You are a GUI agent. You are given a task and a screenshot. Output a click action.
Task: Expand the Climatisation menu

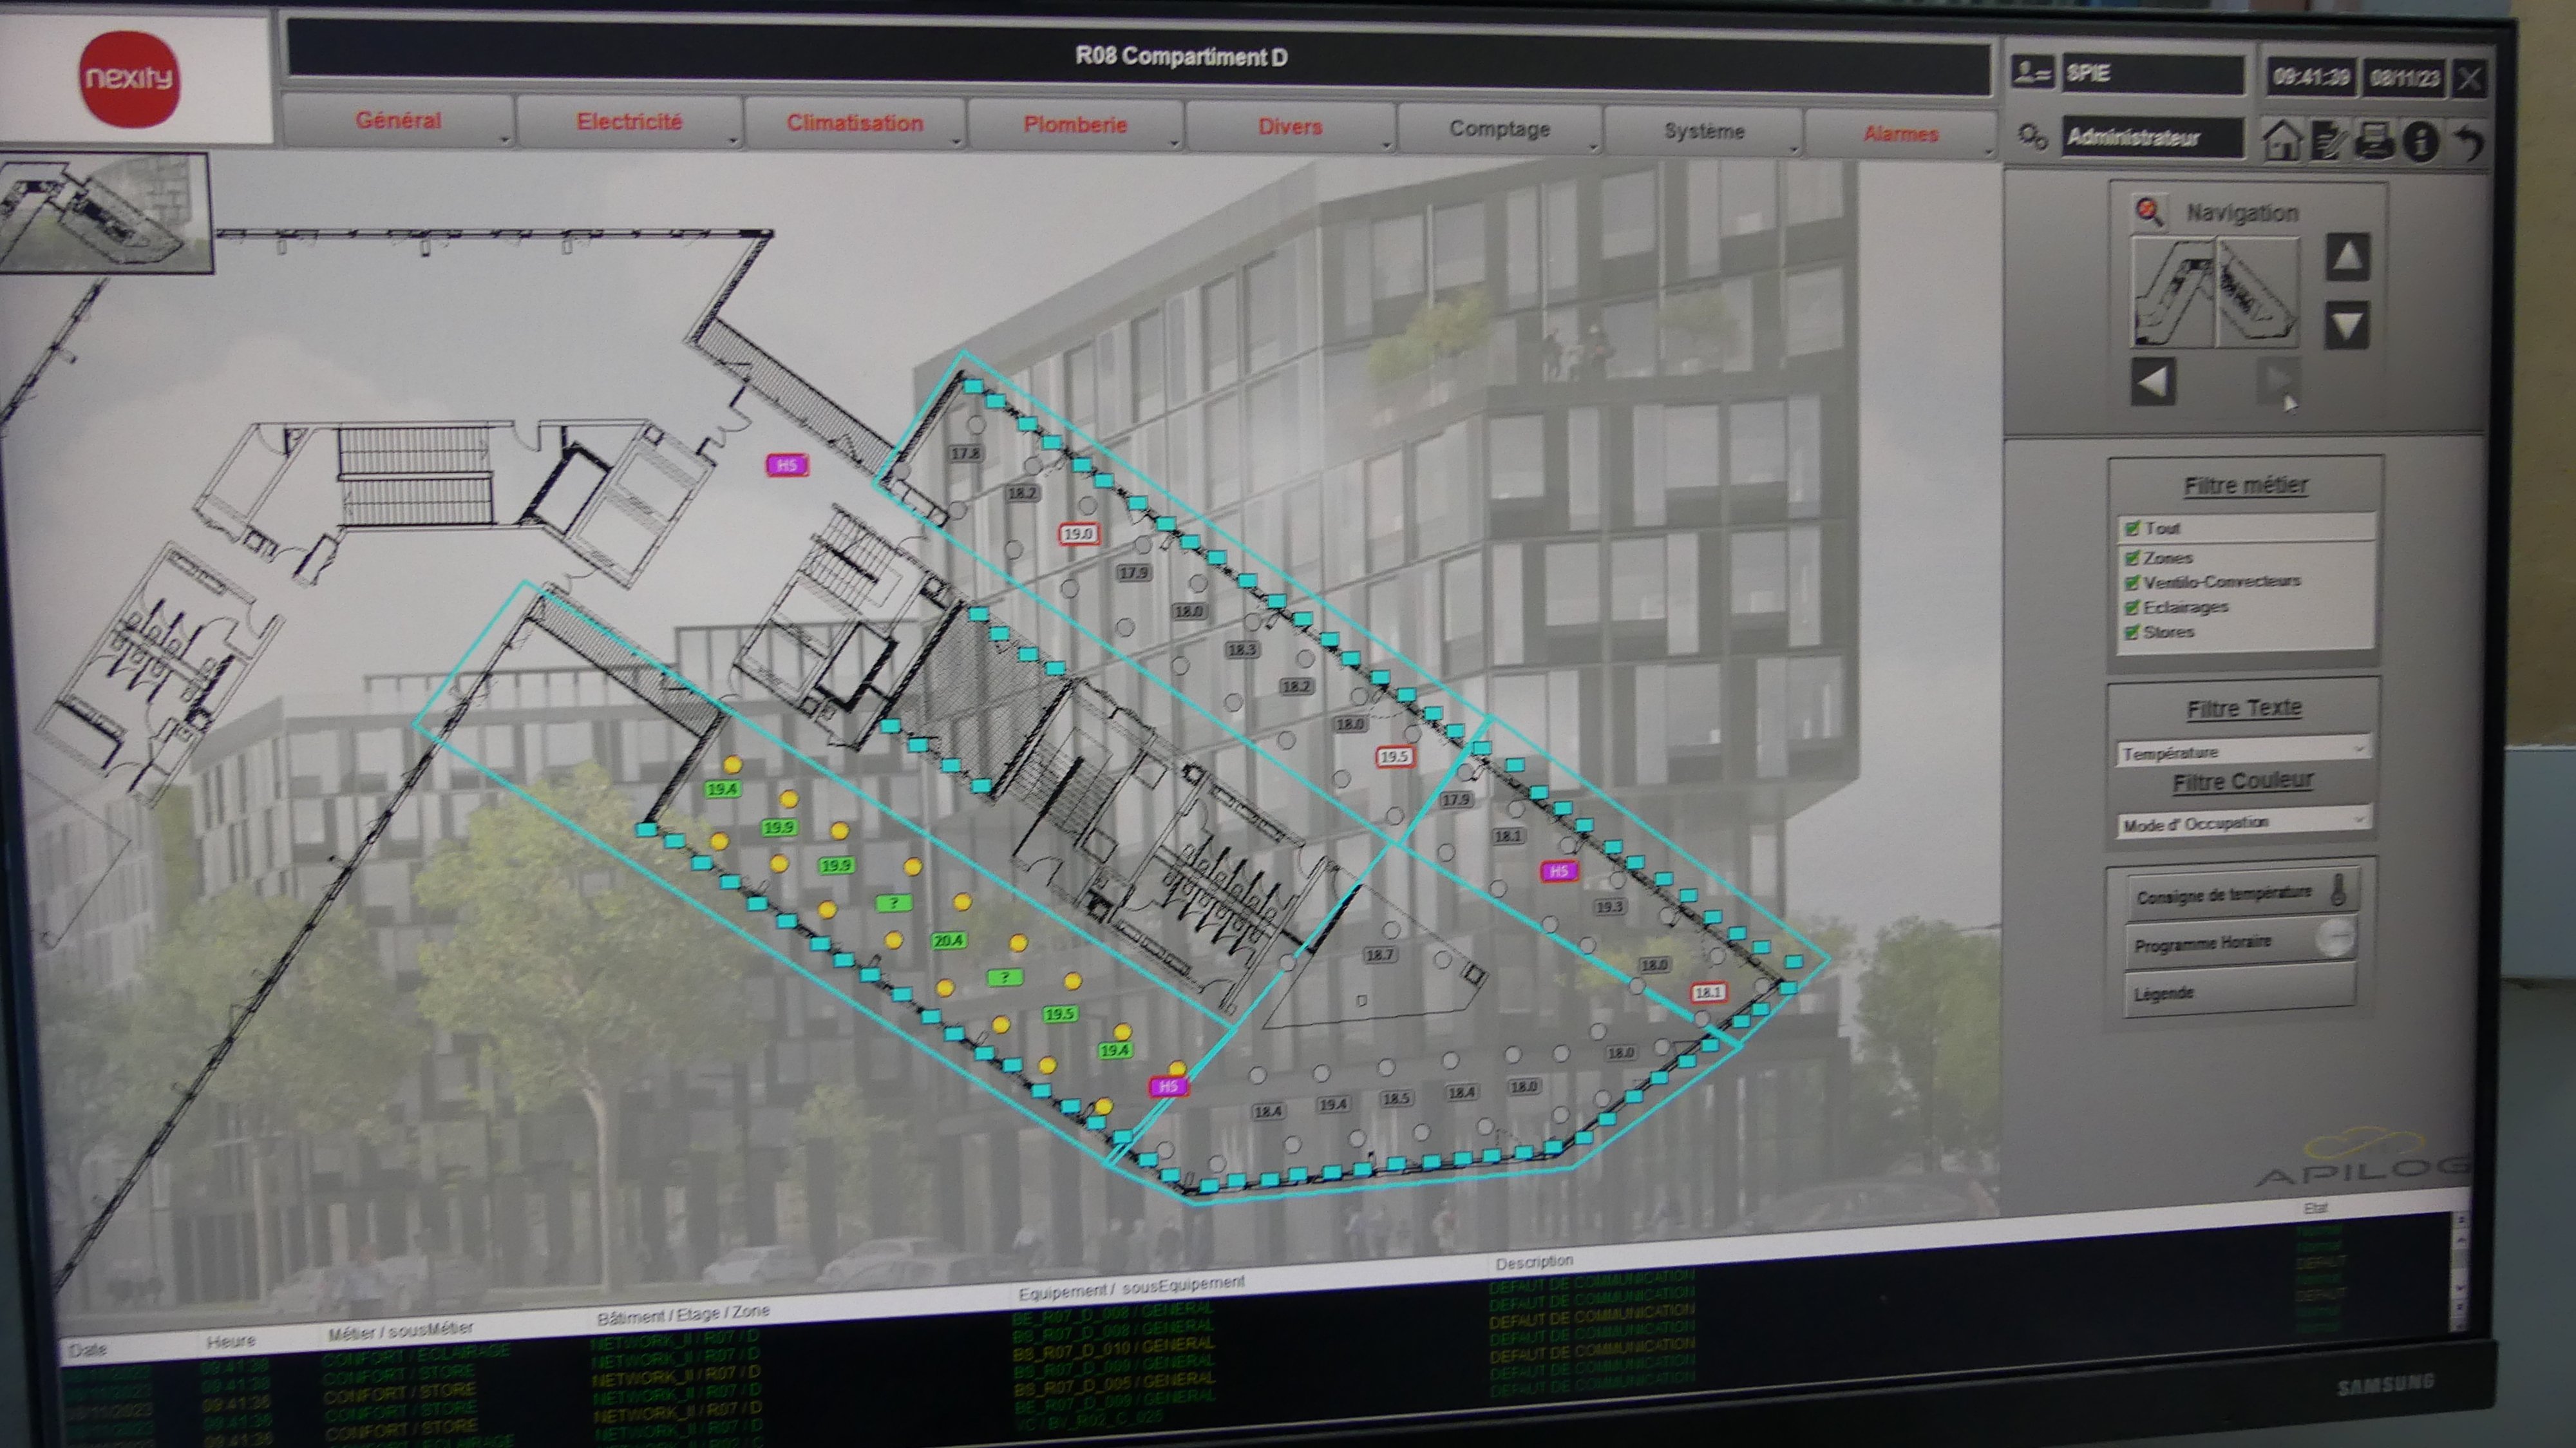pos(855,124)
